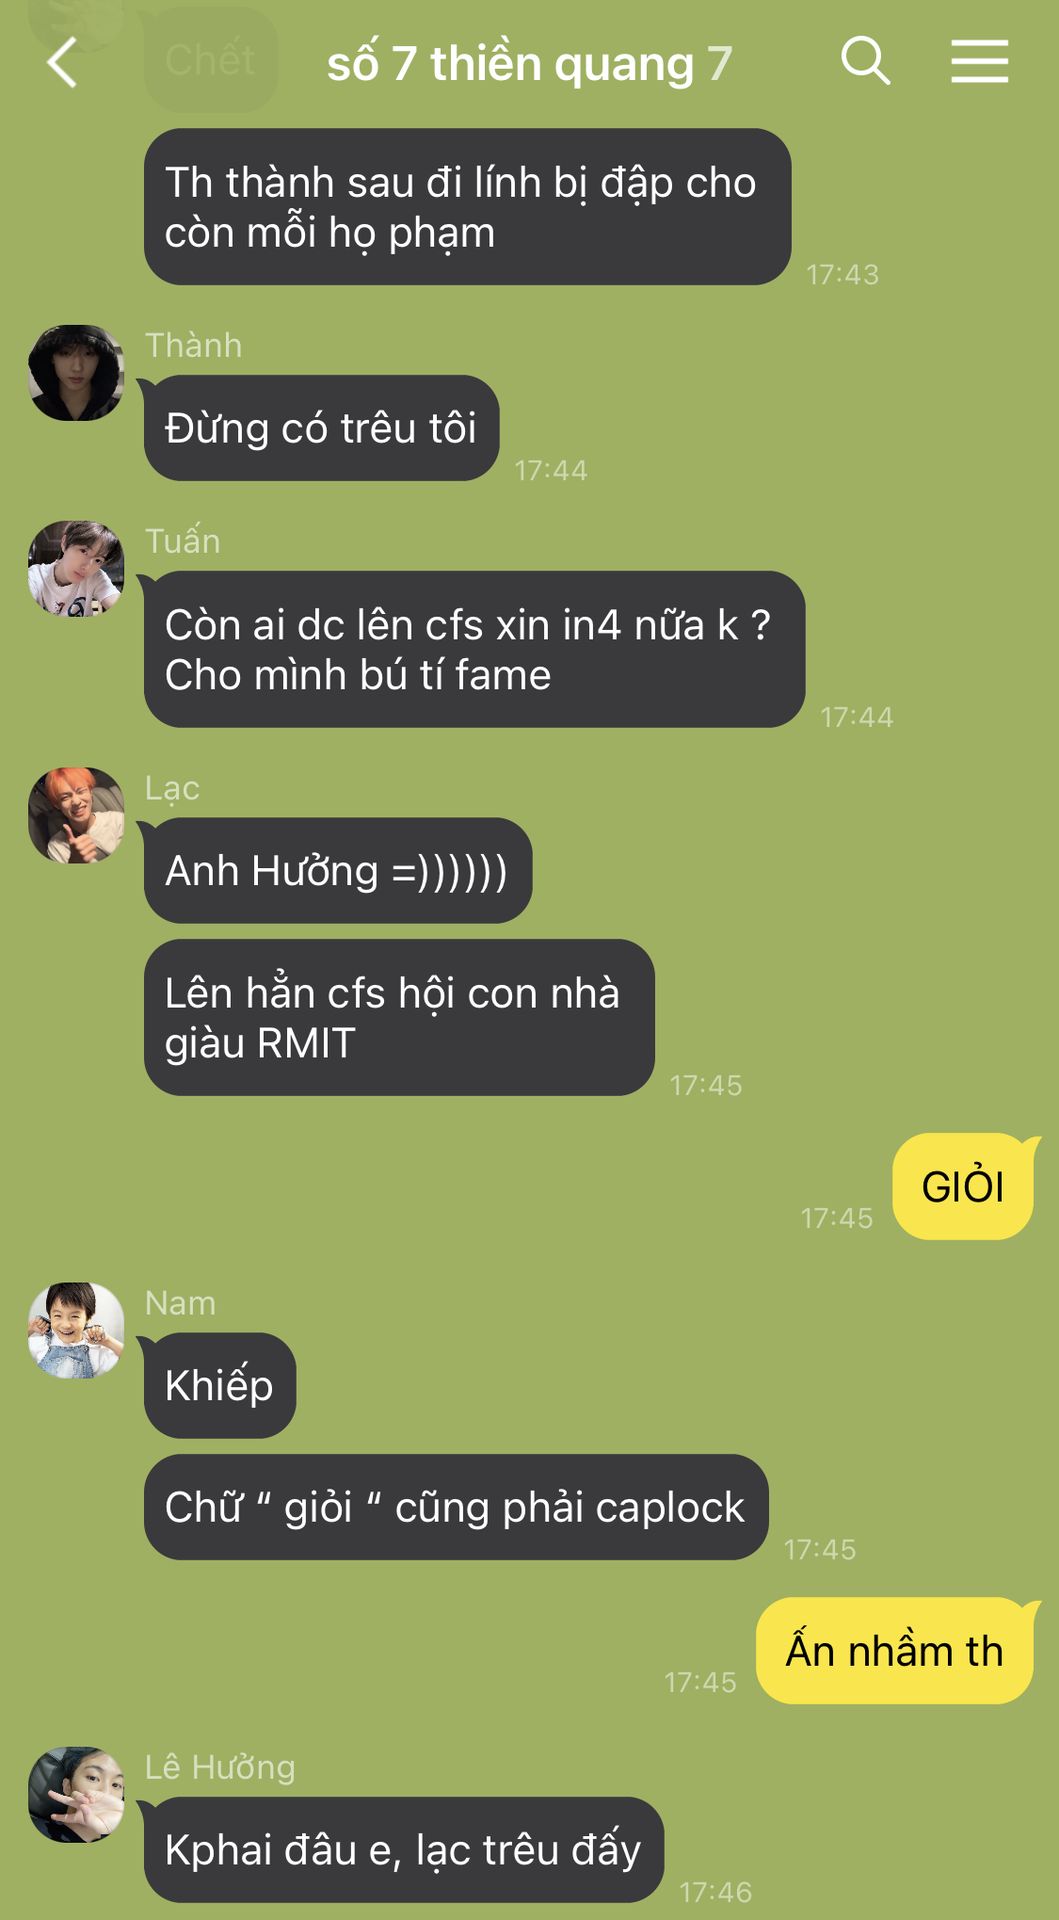Select the Khiếp message bubble
This screenshot has width=1059, height=1920.
(x=219, y=1385)
